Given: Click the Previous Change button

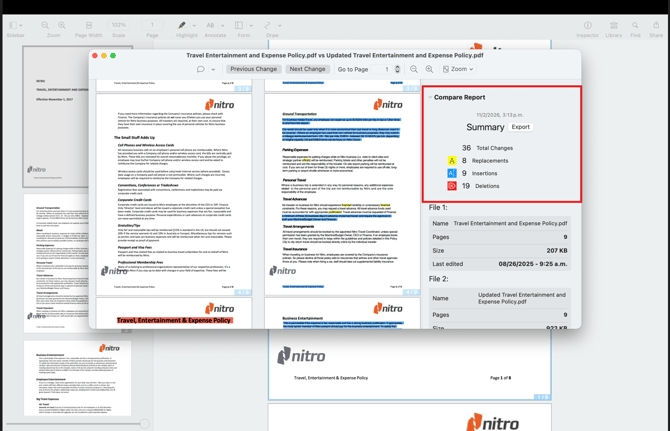Looking at the screenshot, I should (x=253, y=69).
